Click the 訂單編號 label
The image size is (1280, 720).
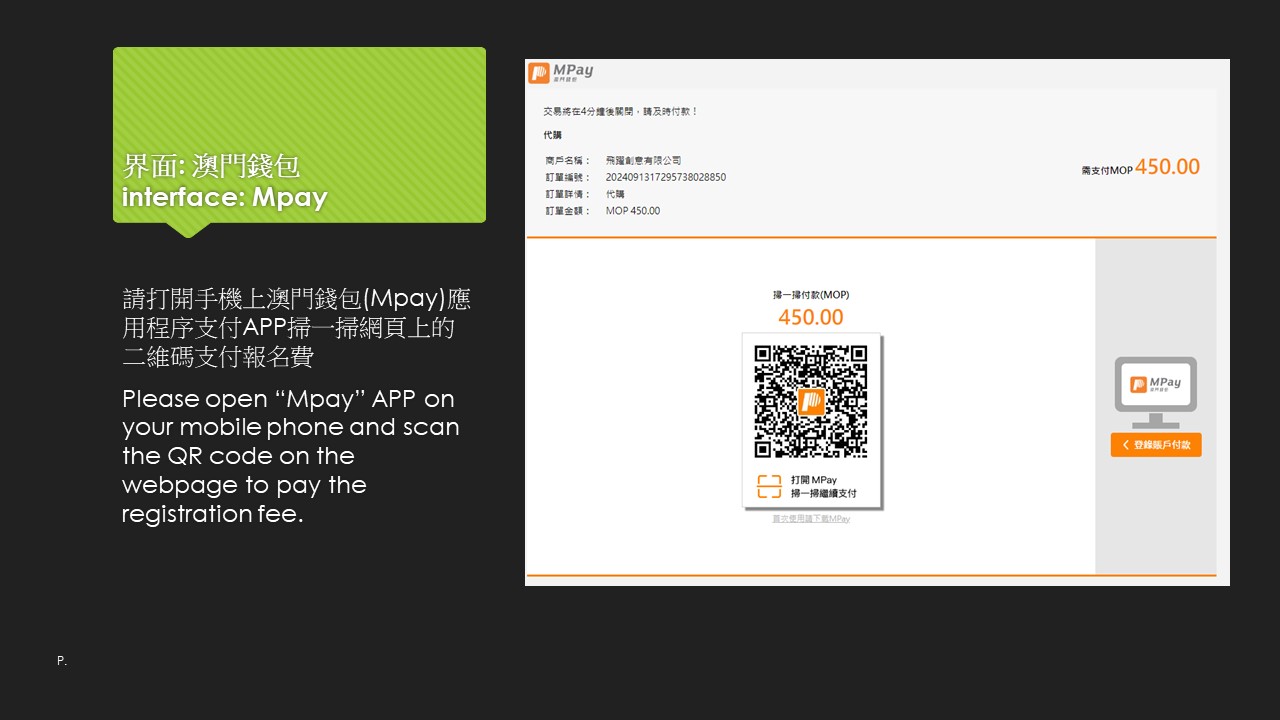pos(567,177)
